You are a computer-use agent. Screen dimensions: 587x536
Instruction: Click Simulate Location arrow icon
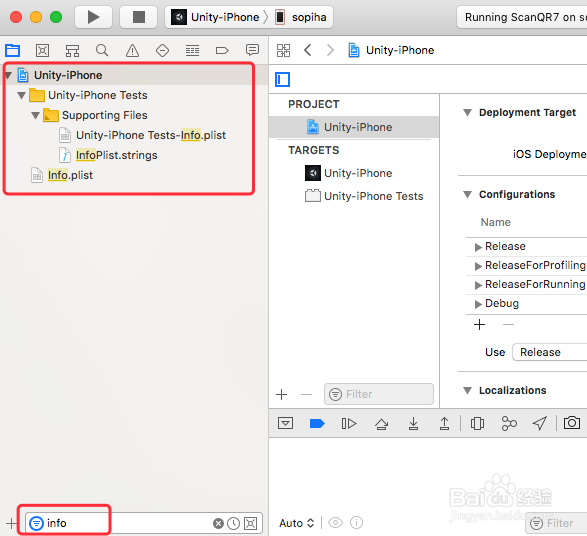(x=539, y=423)
